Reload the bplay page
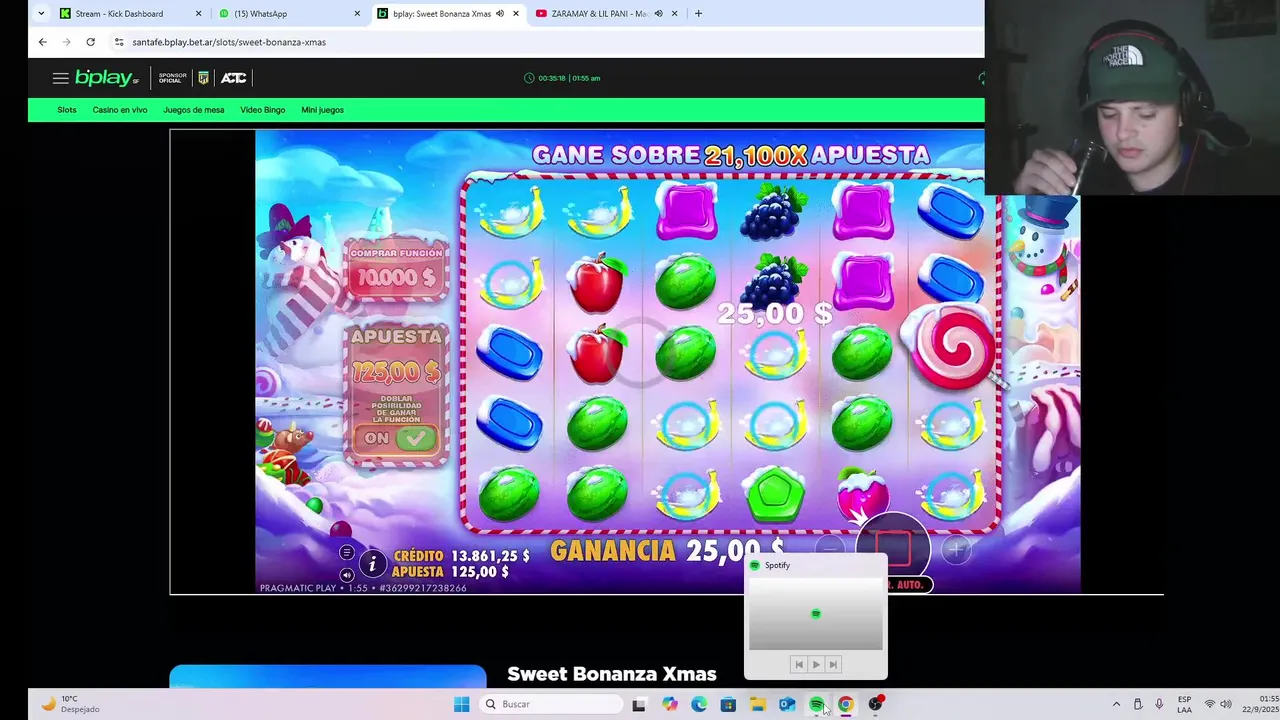The height and width of the screenshot is (720, 1280). click(x=90, y=42)
